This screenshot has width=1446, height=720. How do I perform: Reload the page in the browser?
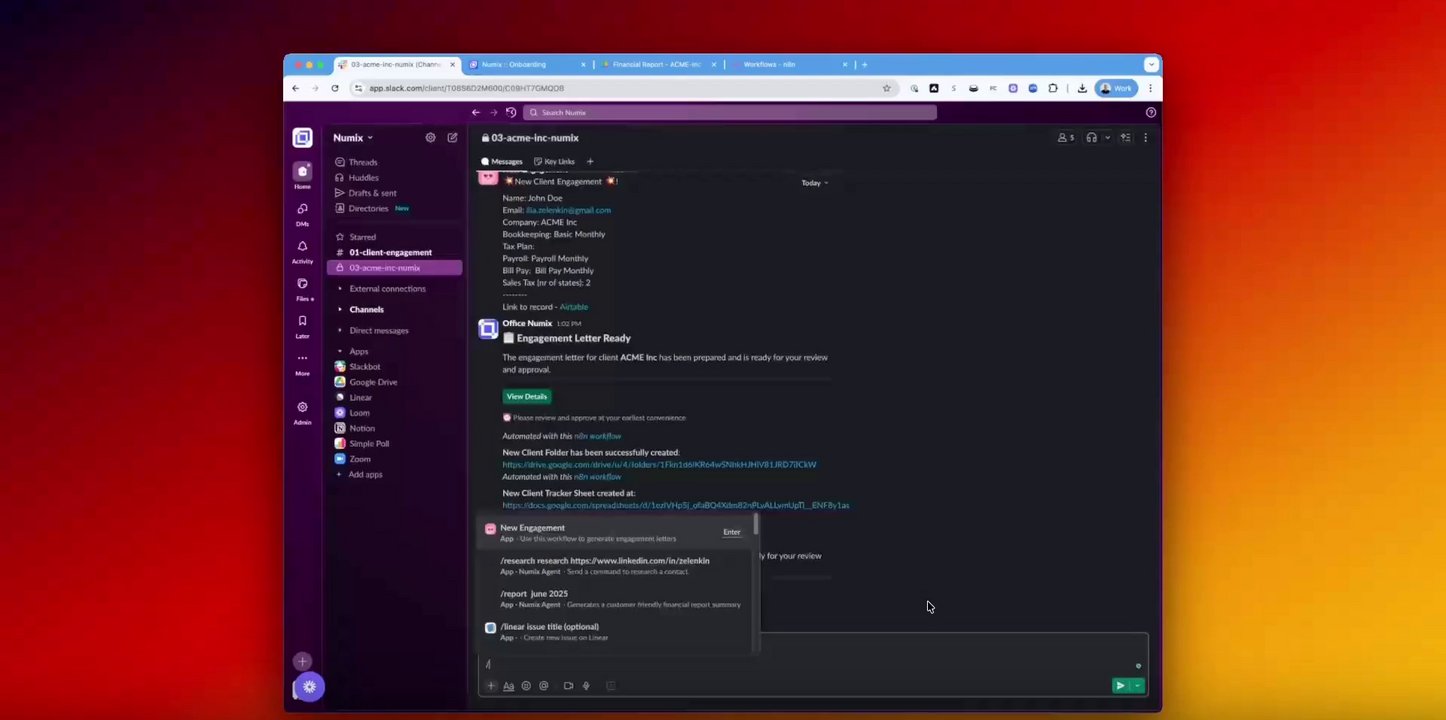(335, 88)
